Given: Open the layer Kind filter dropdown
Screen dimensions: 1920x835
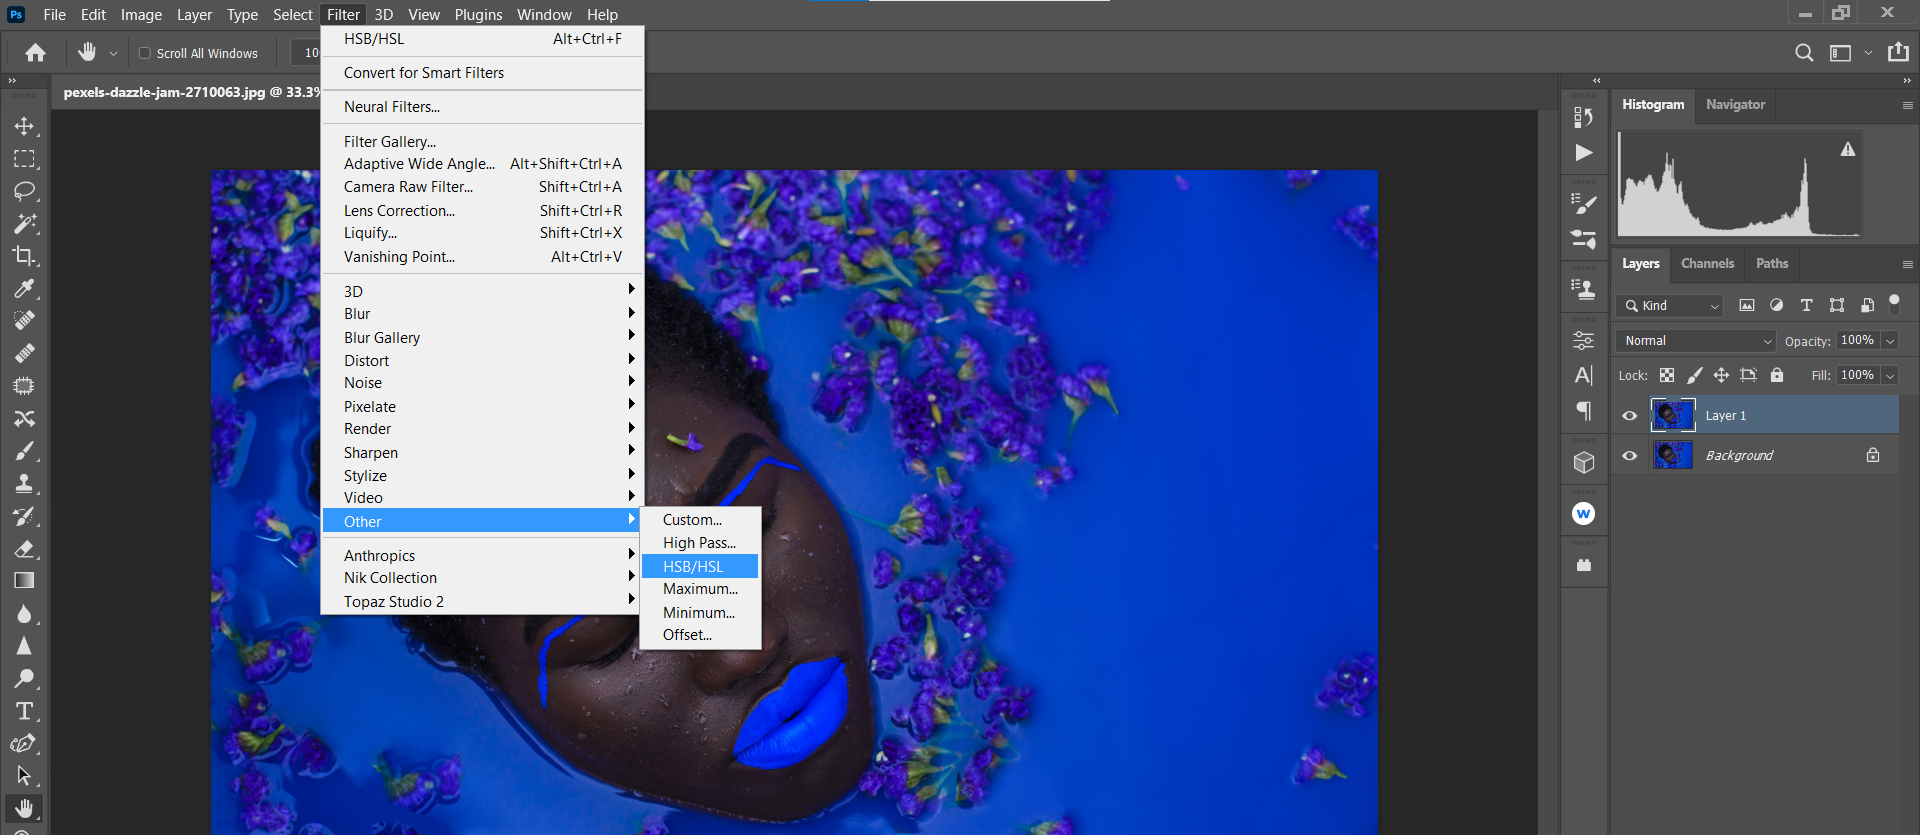Looking at the screenshot, I should 1671,306.
